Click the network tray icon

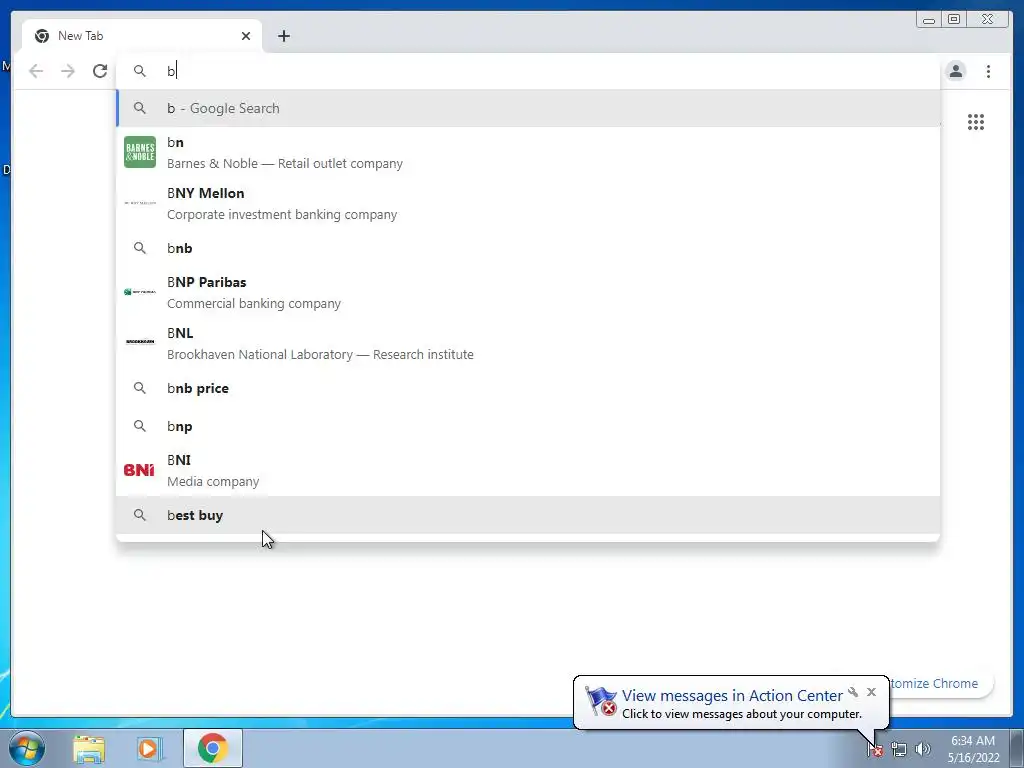899,750
